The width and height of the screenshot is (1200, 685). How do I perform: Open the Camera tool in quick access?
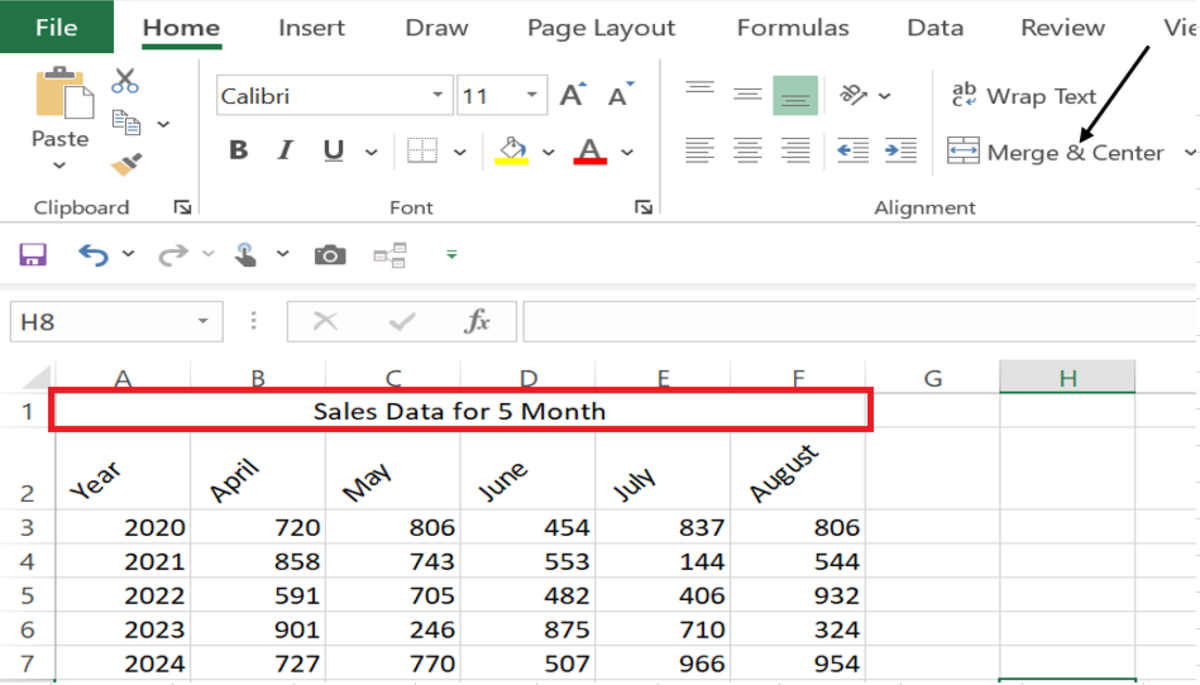[330, 255]
